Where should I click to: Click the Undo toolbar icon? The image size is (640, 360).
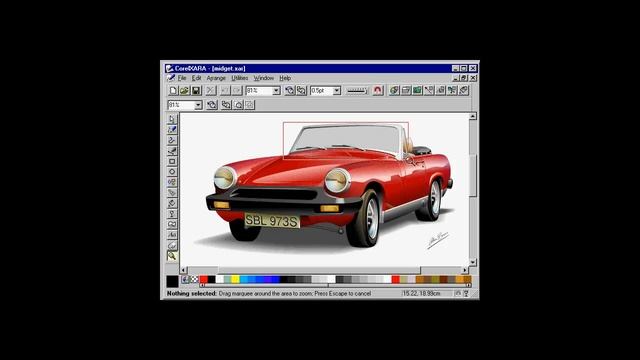coord(225,91)
